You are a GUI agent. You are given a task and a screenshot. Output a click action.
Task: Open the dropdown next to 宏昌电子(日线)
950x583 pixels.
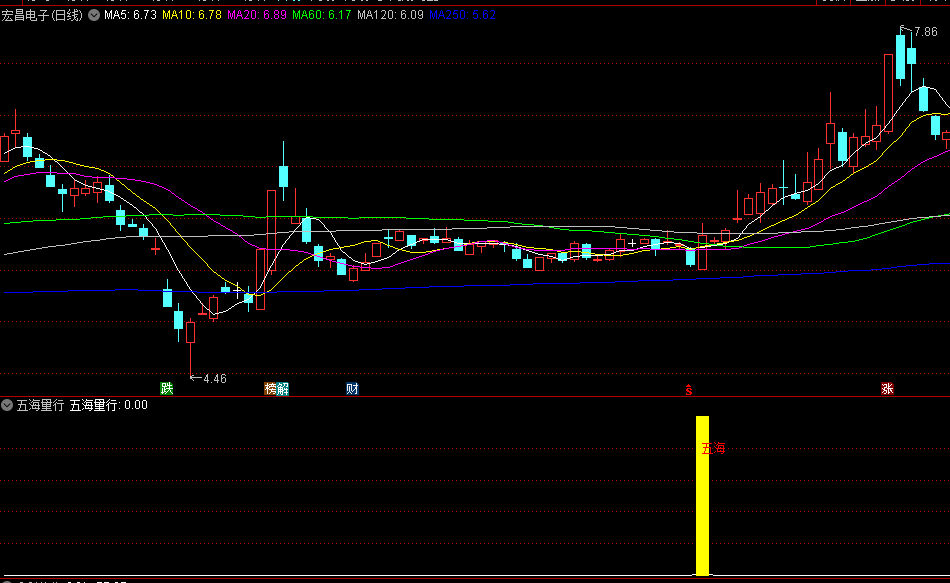[94, 15]
